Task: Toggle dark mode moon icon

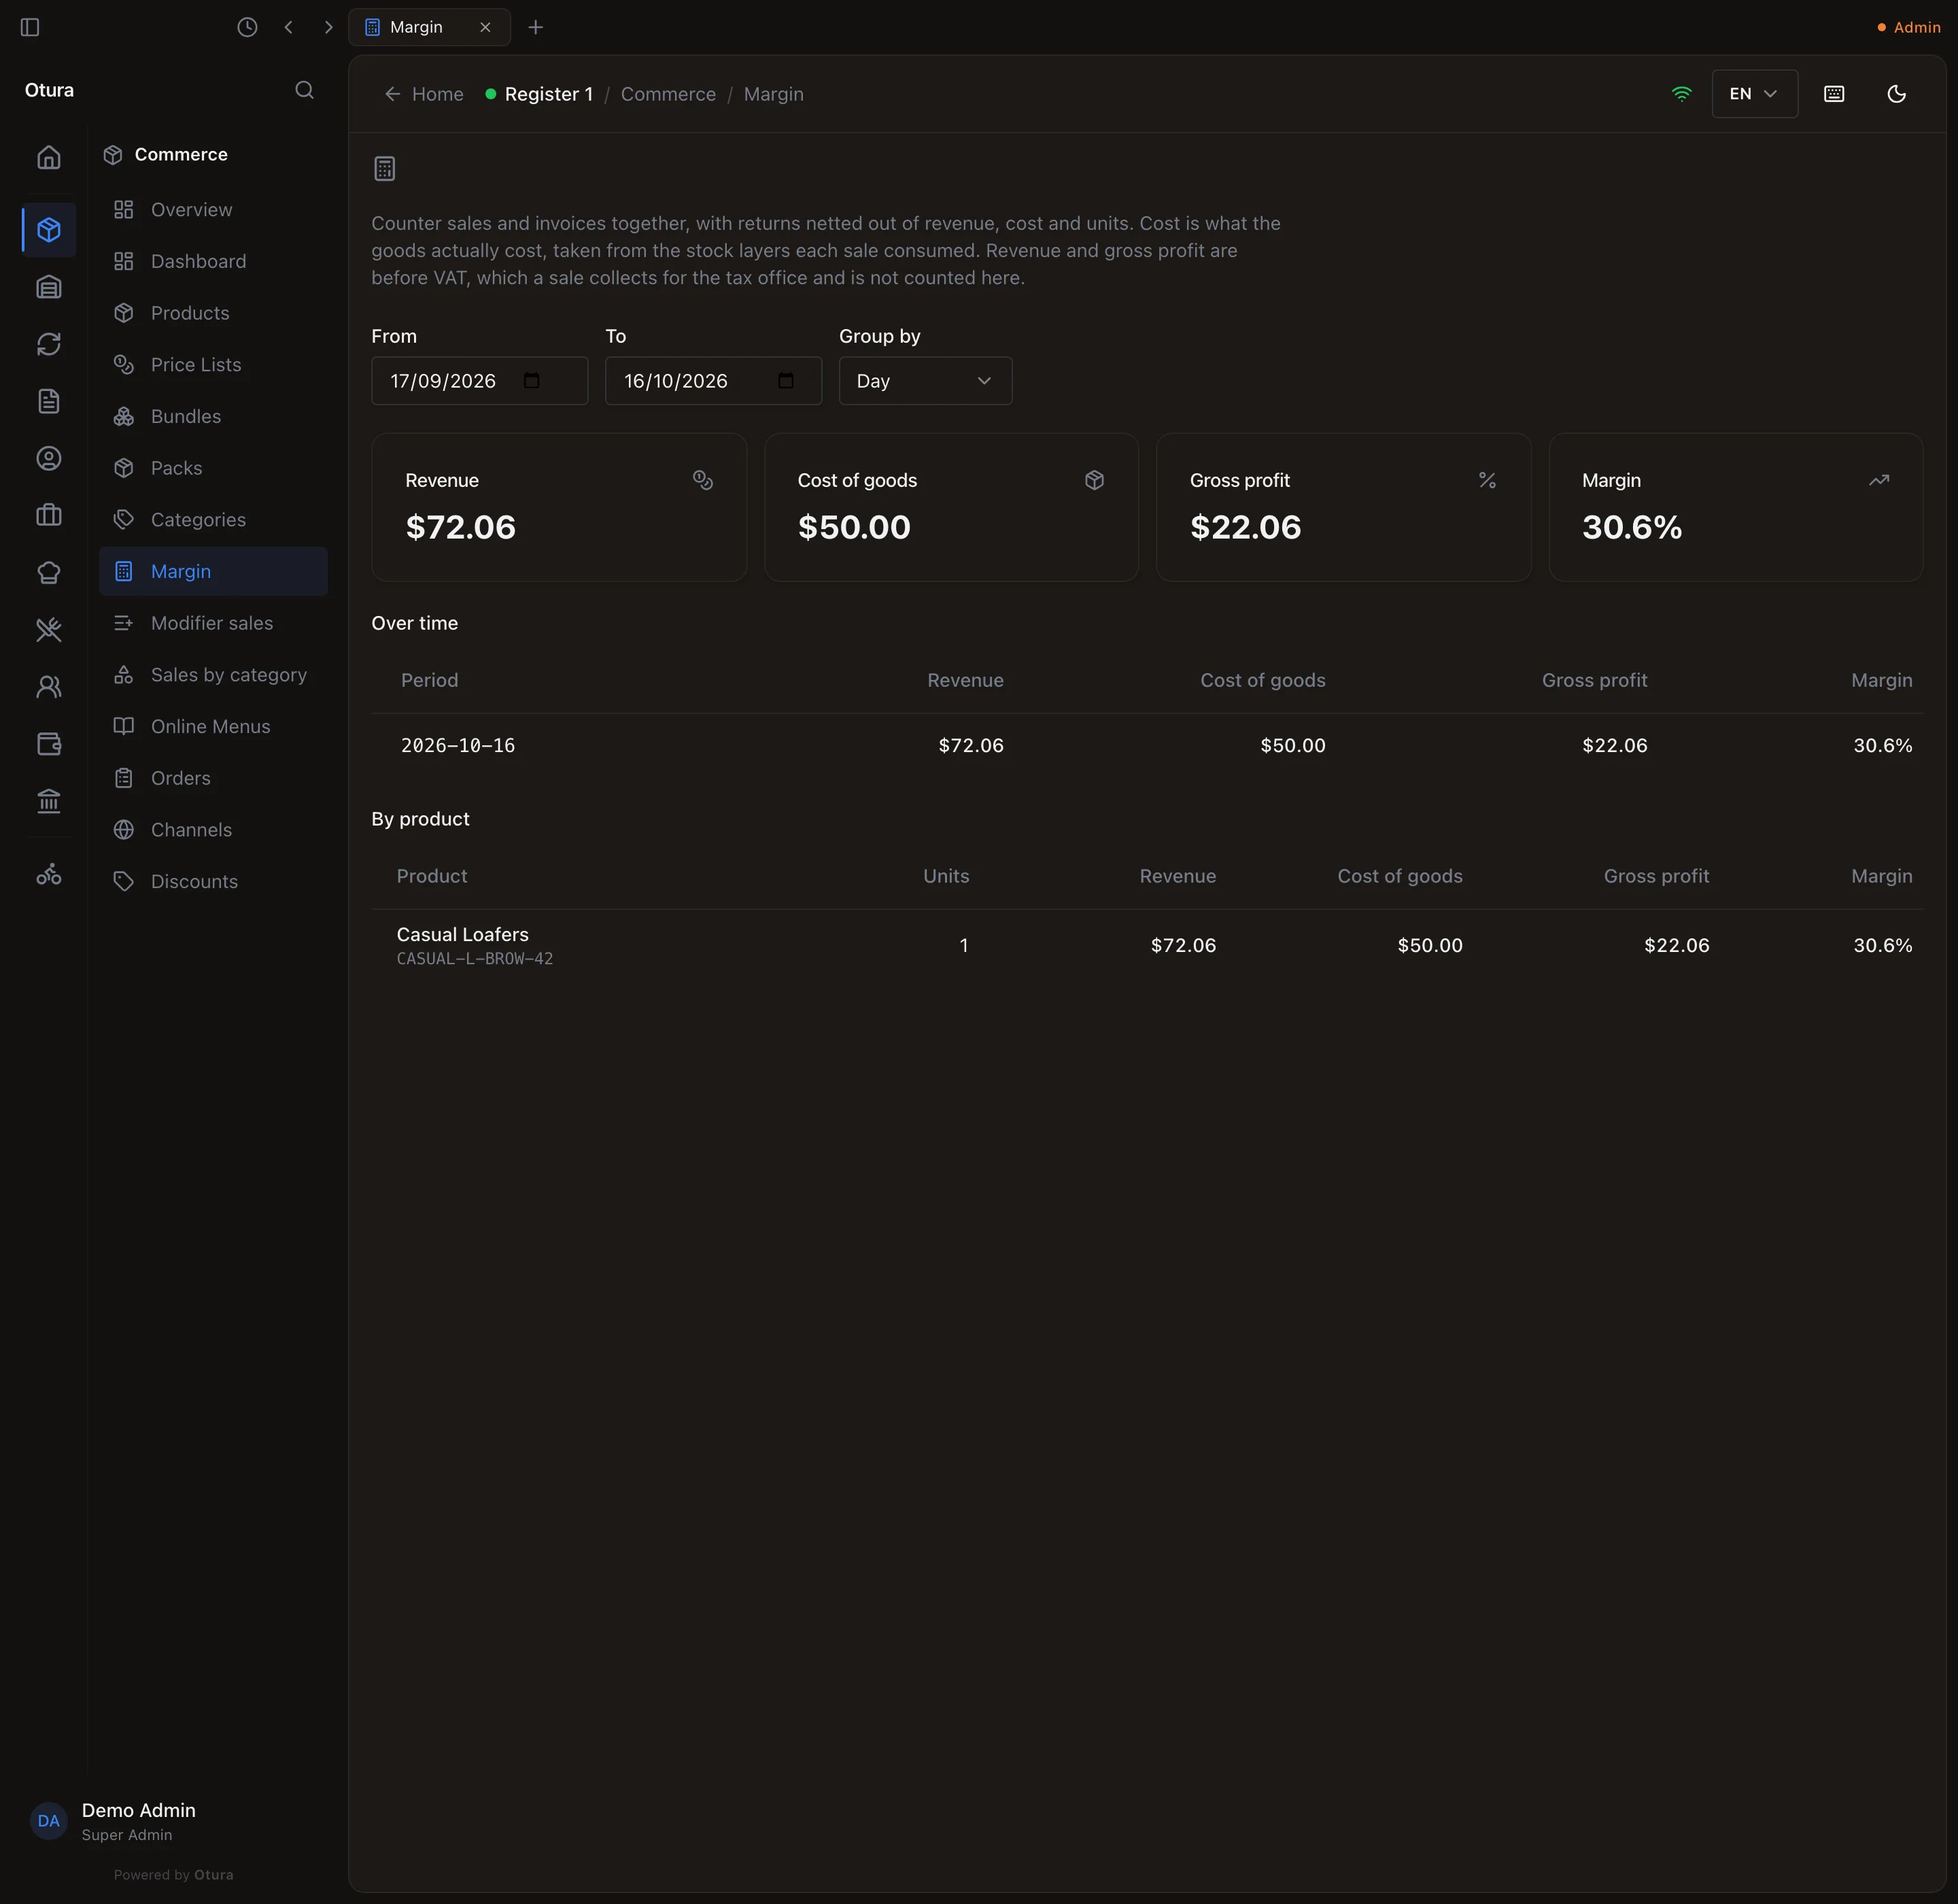Action: (1895, 94)
